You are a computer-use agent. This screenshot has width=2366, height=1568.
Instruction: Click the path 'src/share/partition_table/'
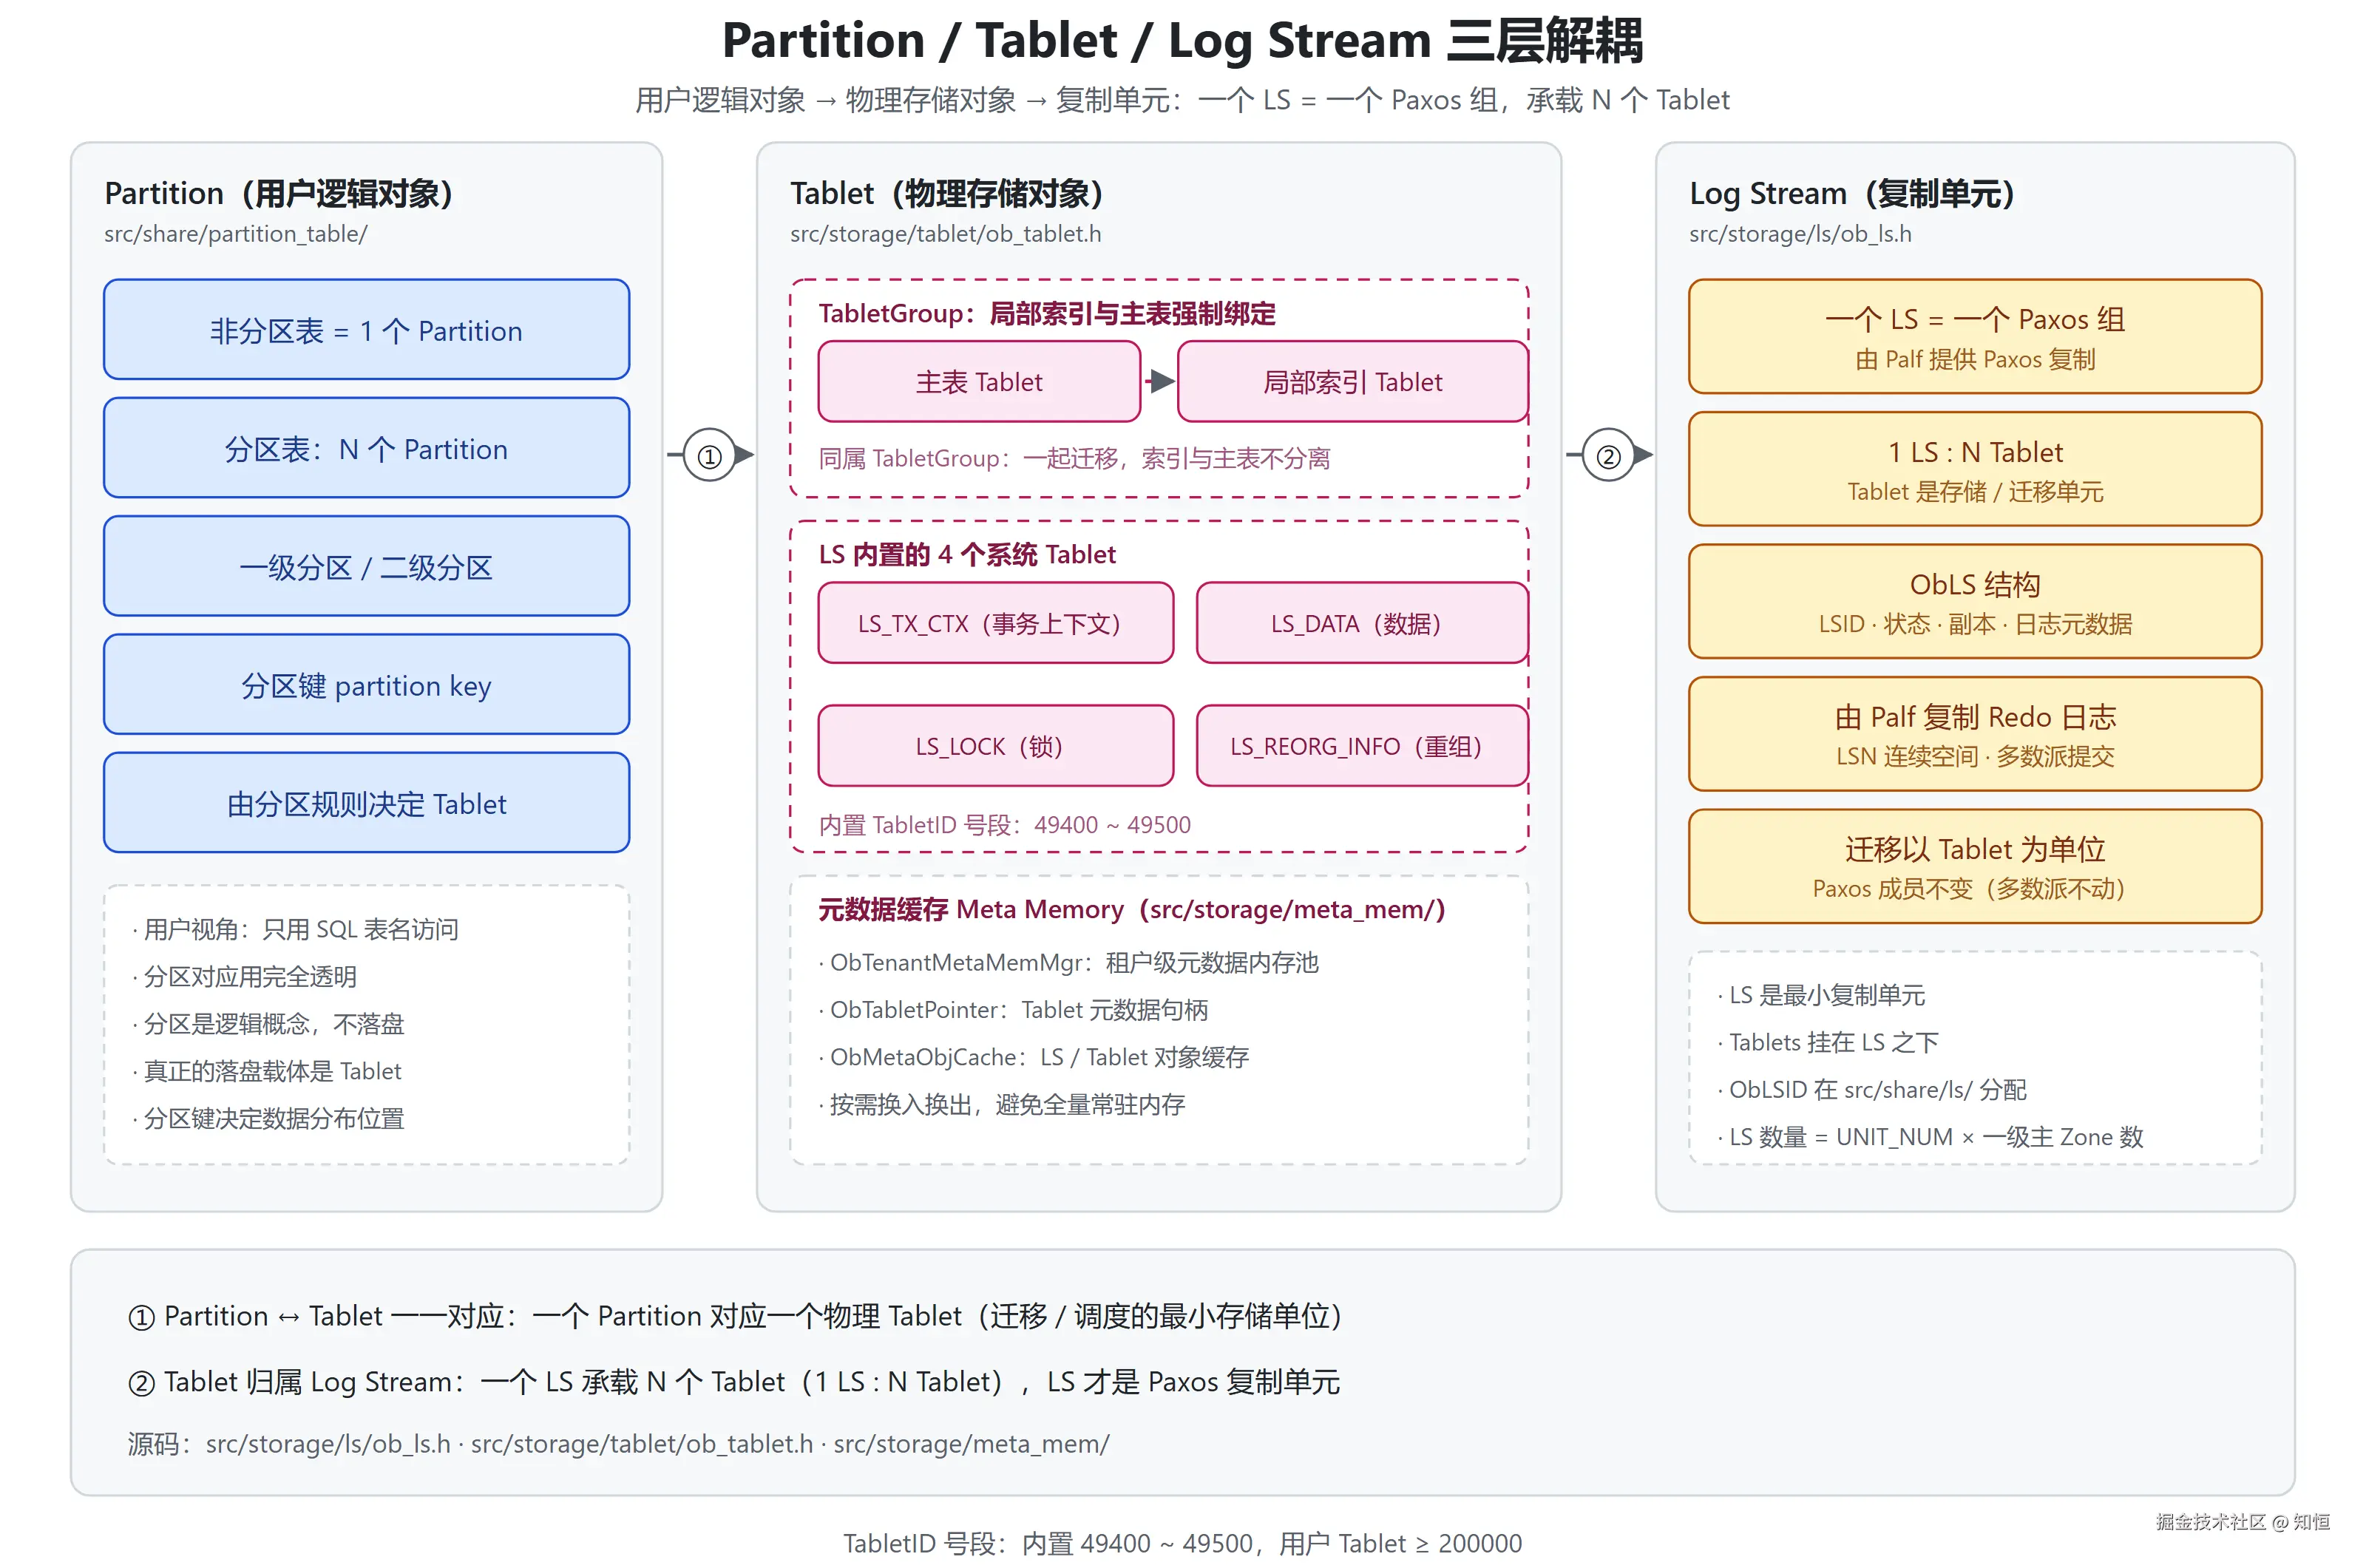[x=236, y=234]
